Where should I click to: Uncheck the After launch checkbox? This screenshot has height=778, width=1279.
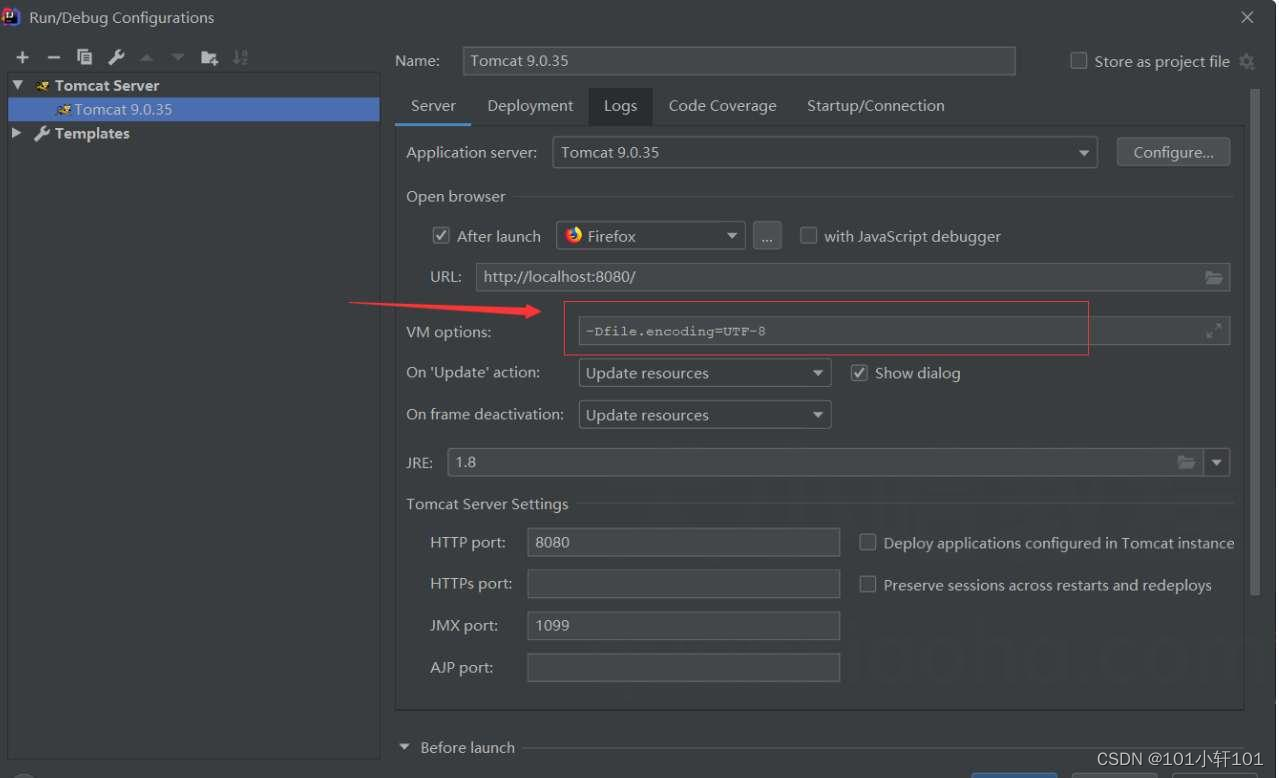pyautogui.click(x=441, y=236)
